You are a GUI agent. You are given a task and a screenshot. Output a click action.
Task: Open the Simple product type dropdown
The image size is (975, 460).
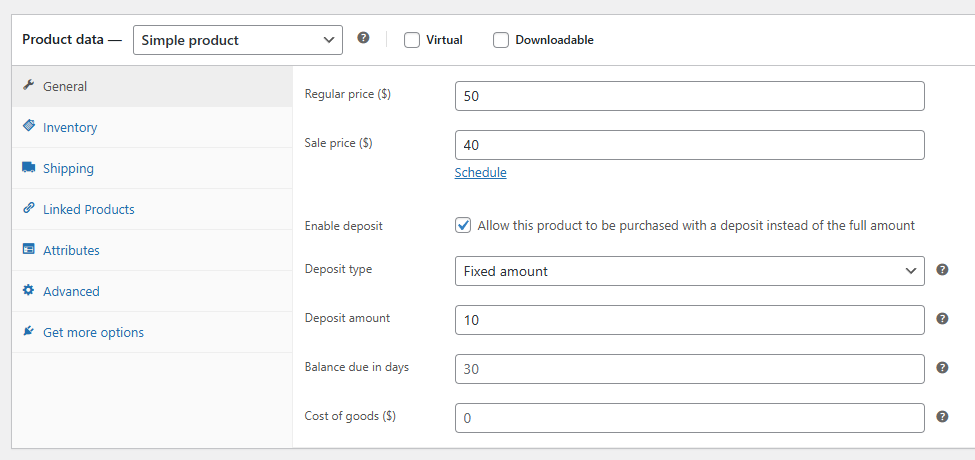click(x=238, y=40)
